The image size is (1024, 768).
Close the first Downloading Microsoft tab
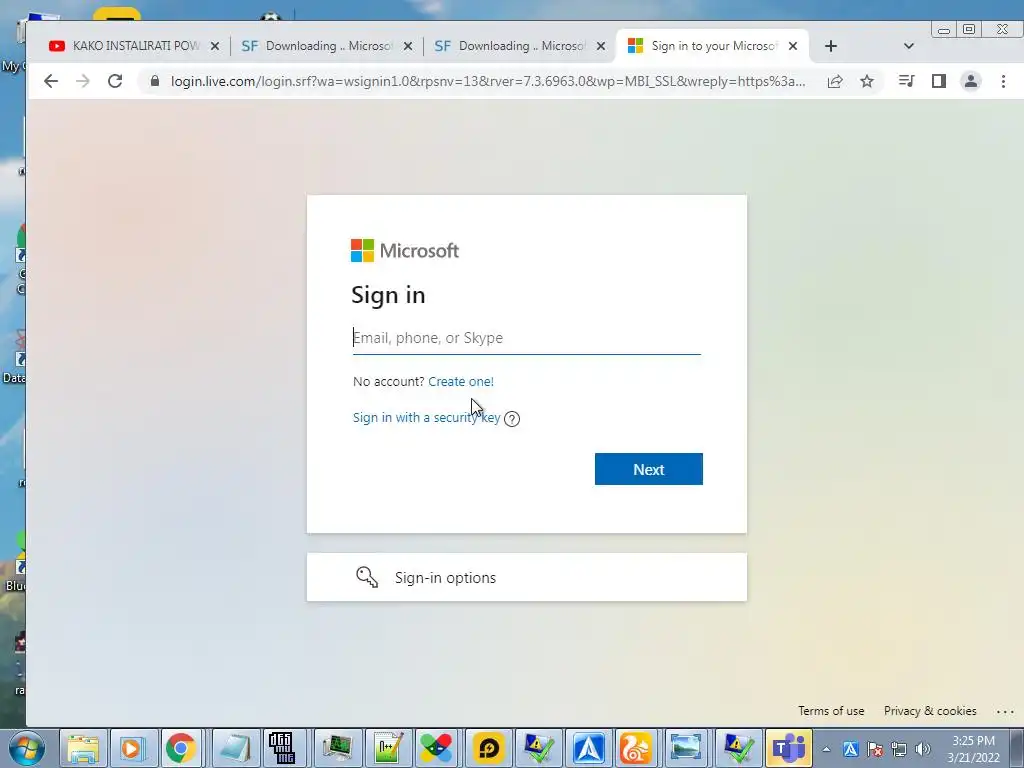pyautogui.click(x=408, y=46)
